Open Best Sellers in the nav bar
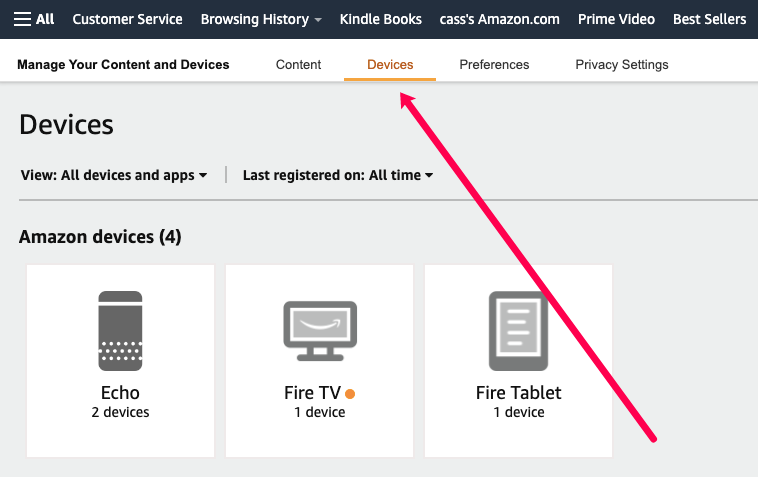This screenshot has height=477, width=758. click(x=709, y=19)
